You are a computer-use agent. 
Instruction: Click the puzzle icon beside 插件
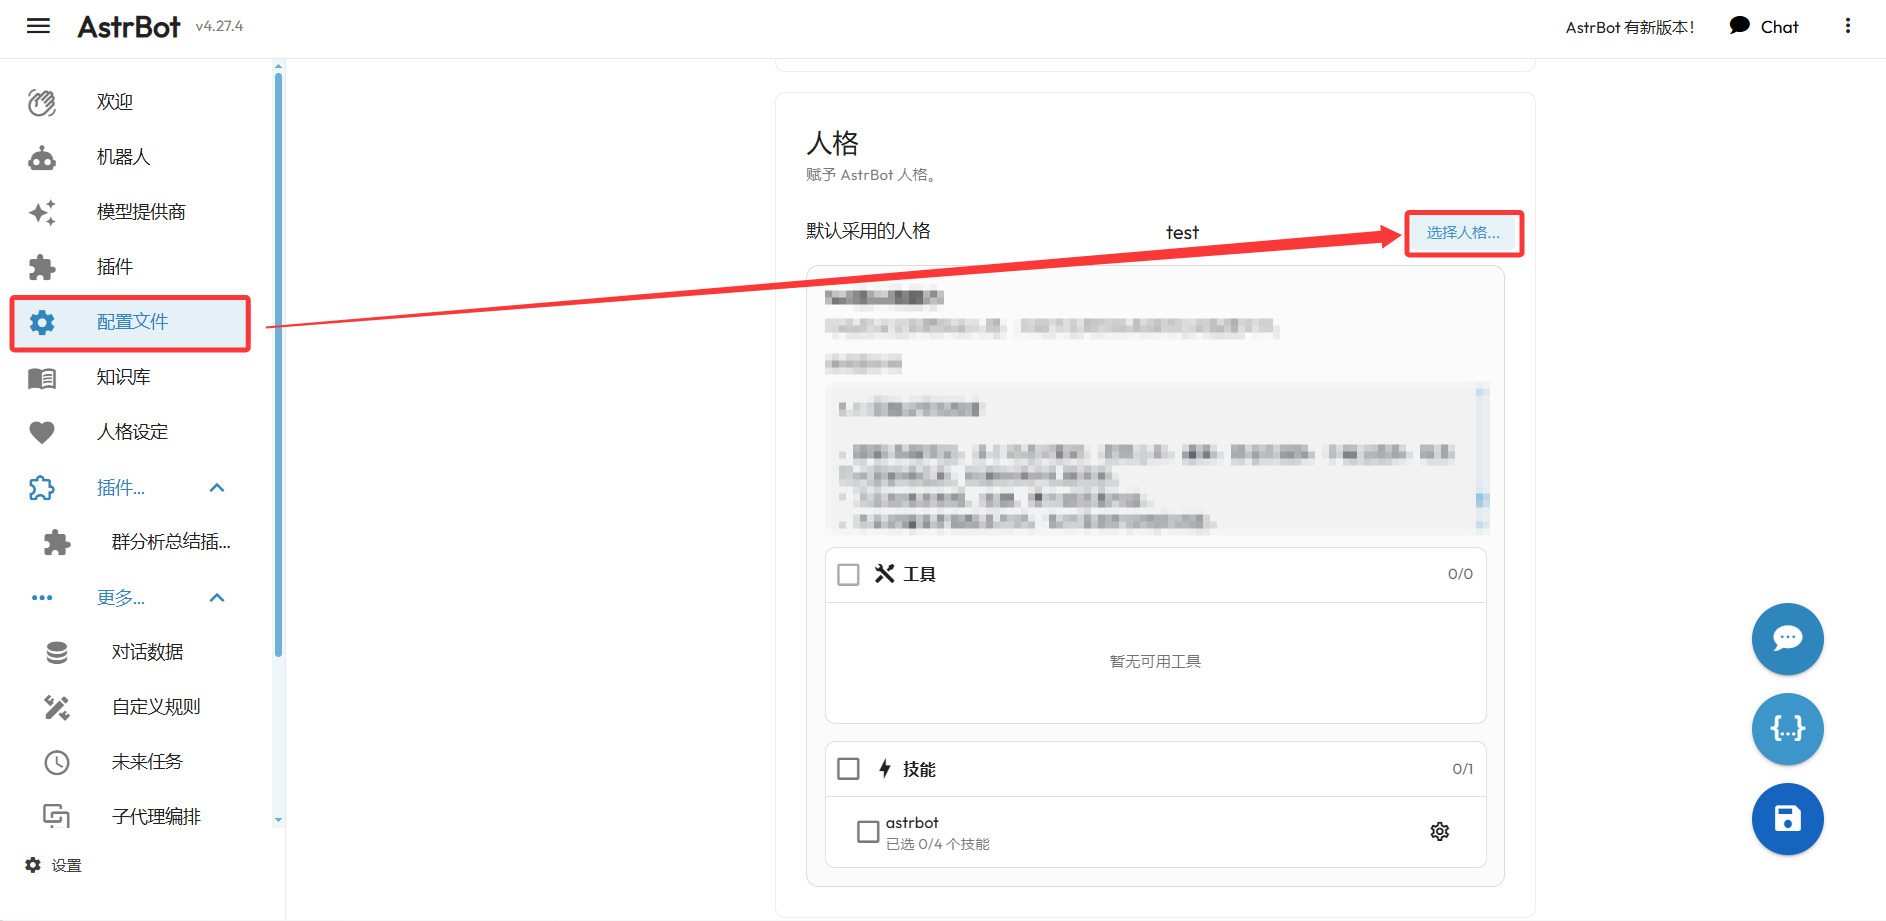click(x=42, y=267)
